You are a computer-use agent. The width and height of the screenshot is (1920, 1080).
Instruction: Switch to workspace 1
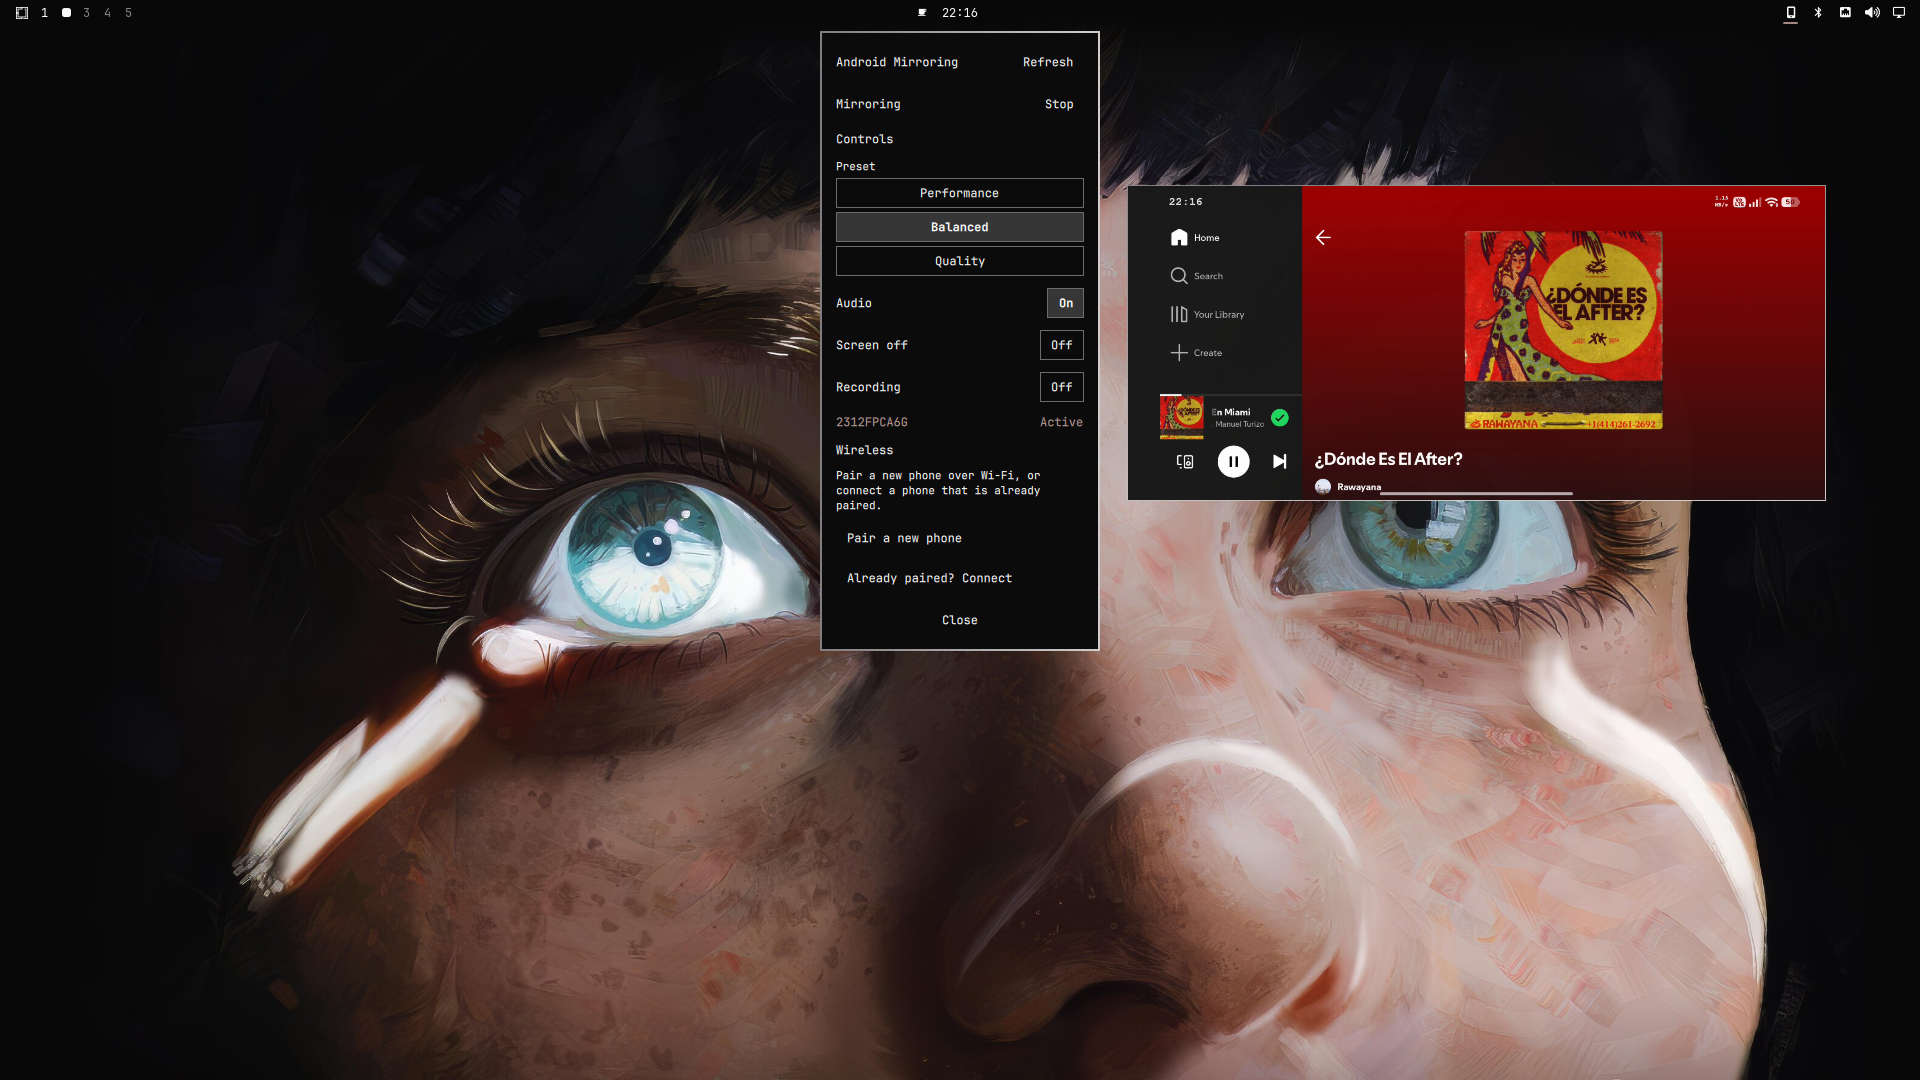[44, 13]
